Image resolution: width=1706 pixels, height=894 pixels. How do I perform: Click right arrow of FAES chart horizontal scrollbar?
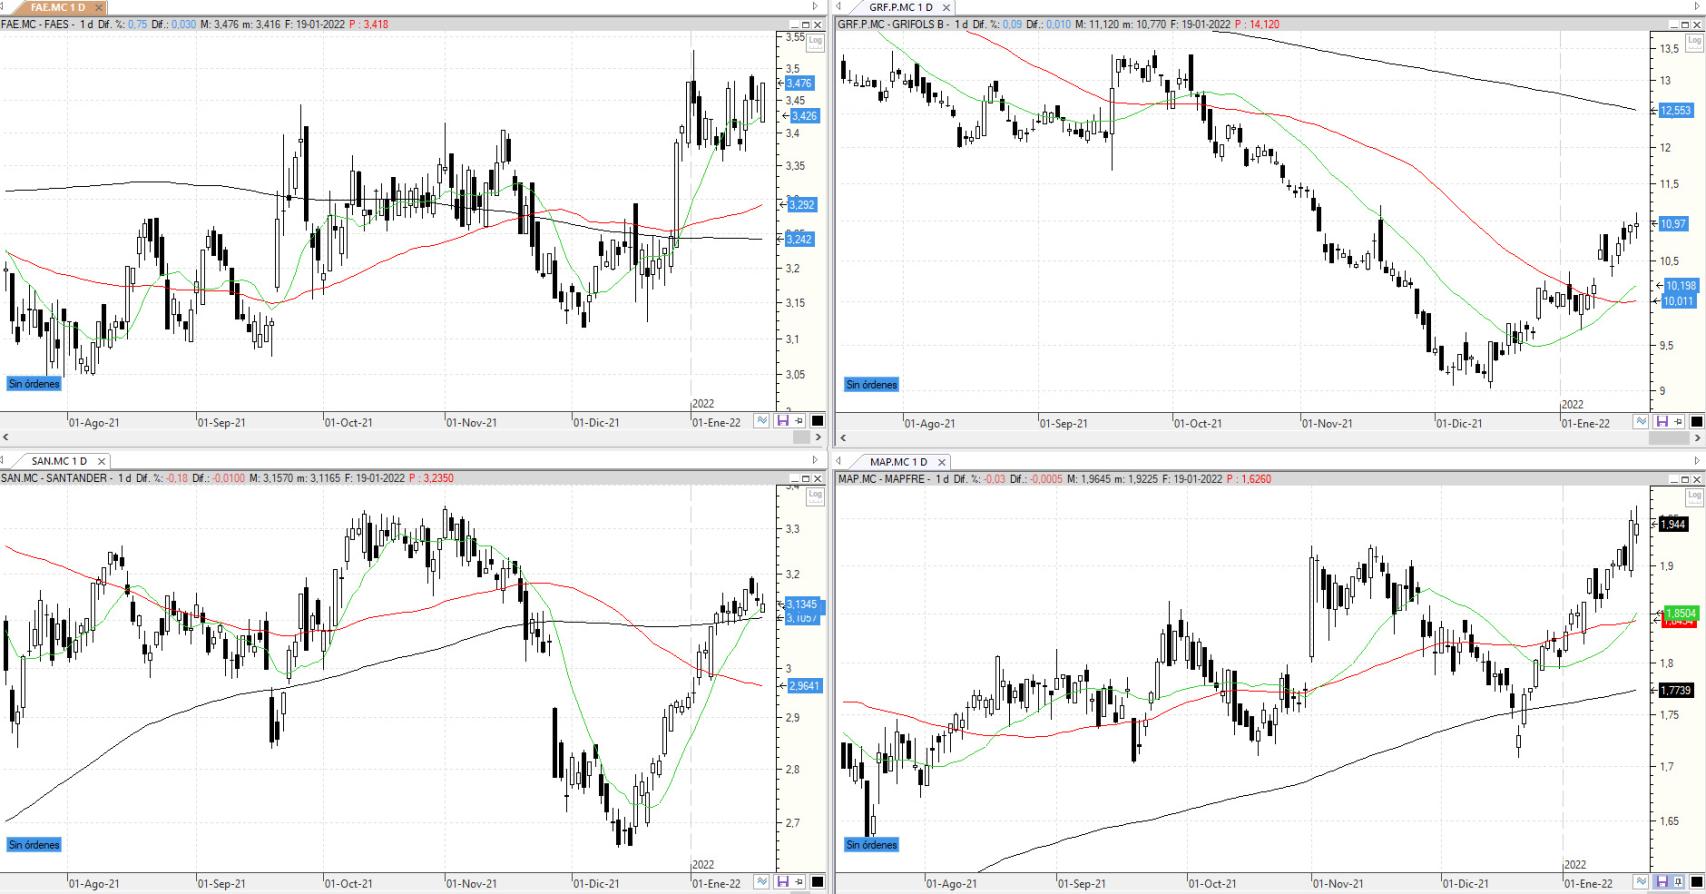pos(817,438)
